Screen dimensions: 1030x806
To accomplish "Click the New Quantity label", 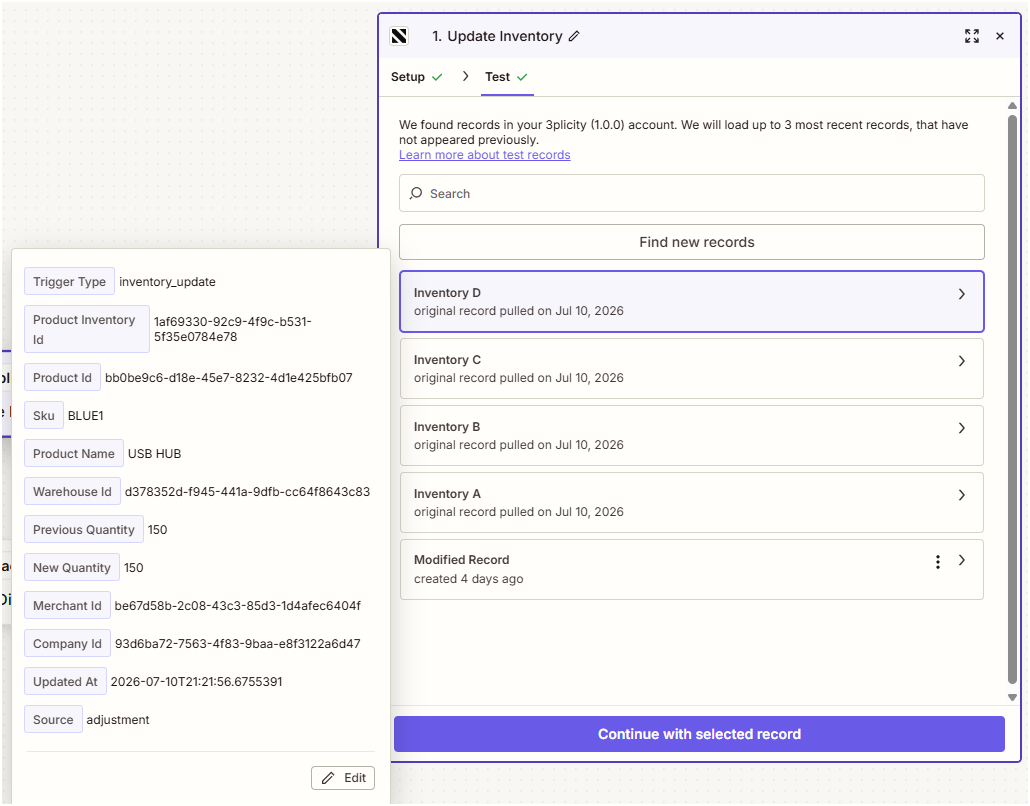I will point(72,568).
